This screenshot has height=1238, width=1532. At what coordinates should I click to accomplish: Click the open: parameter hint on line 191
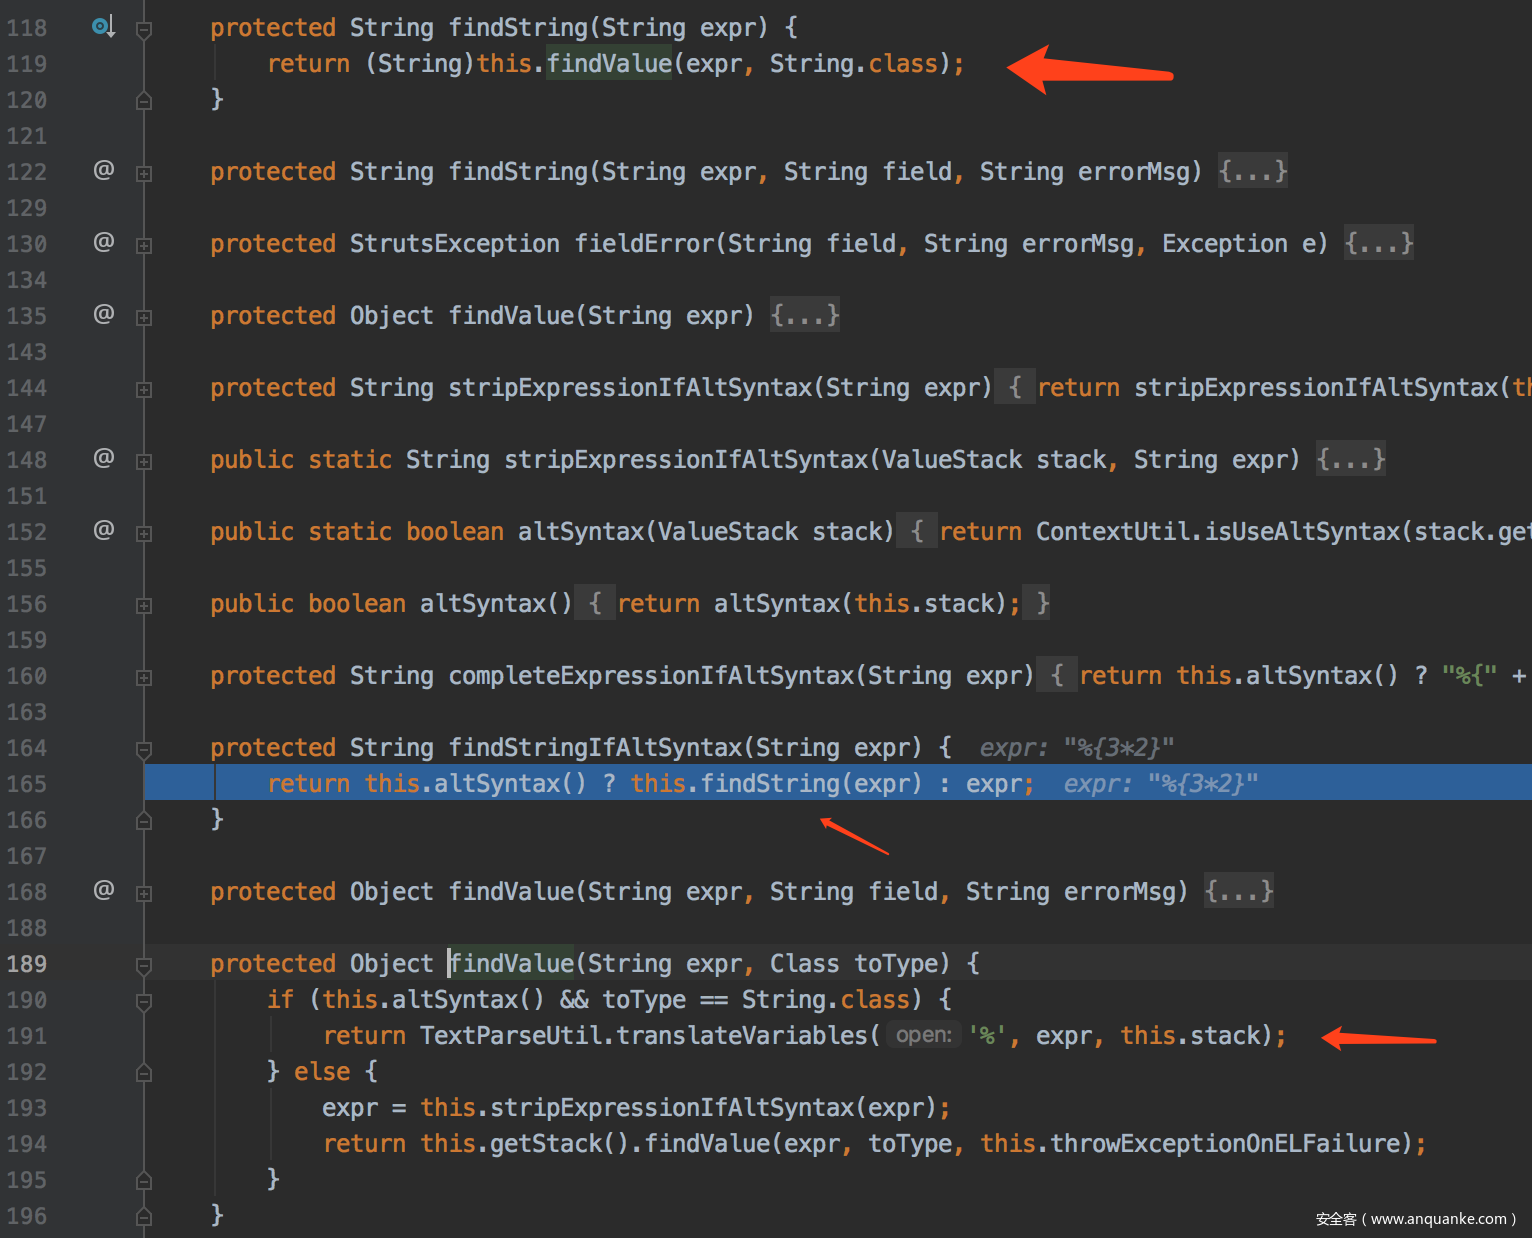[923, 1035]
